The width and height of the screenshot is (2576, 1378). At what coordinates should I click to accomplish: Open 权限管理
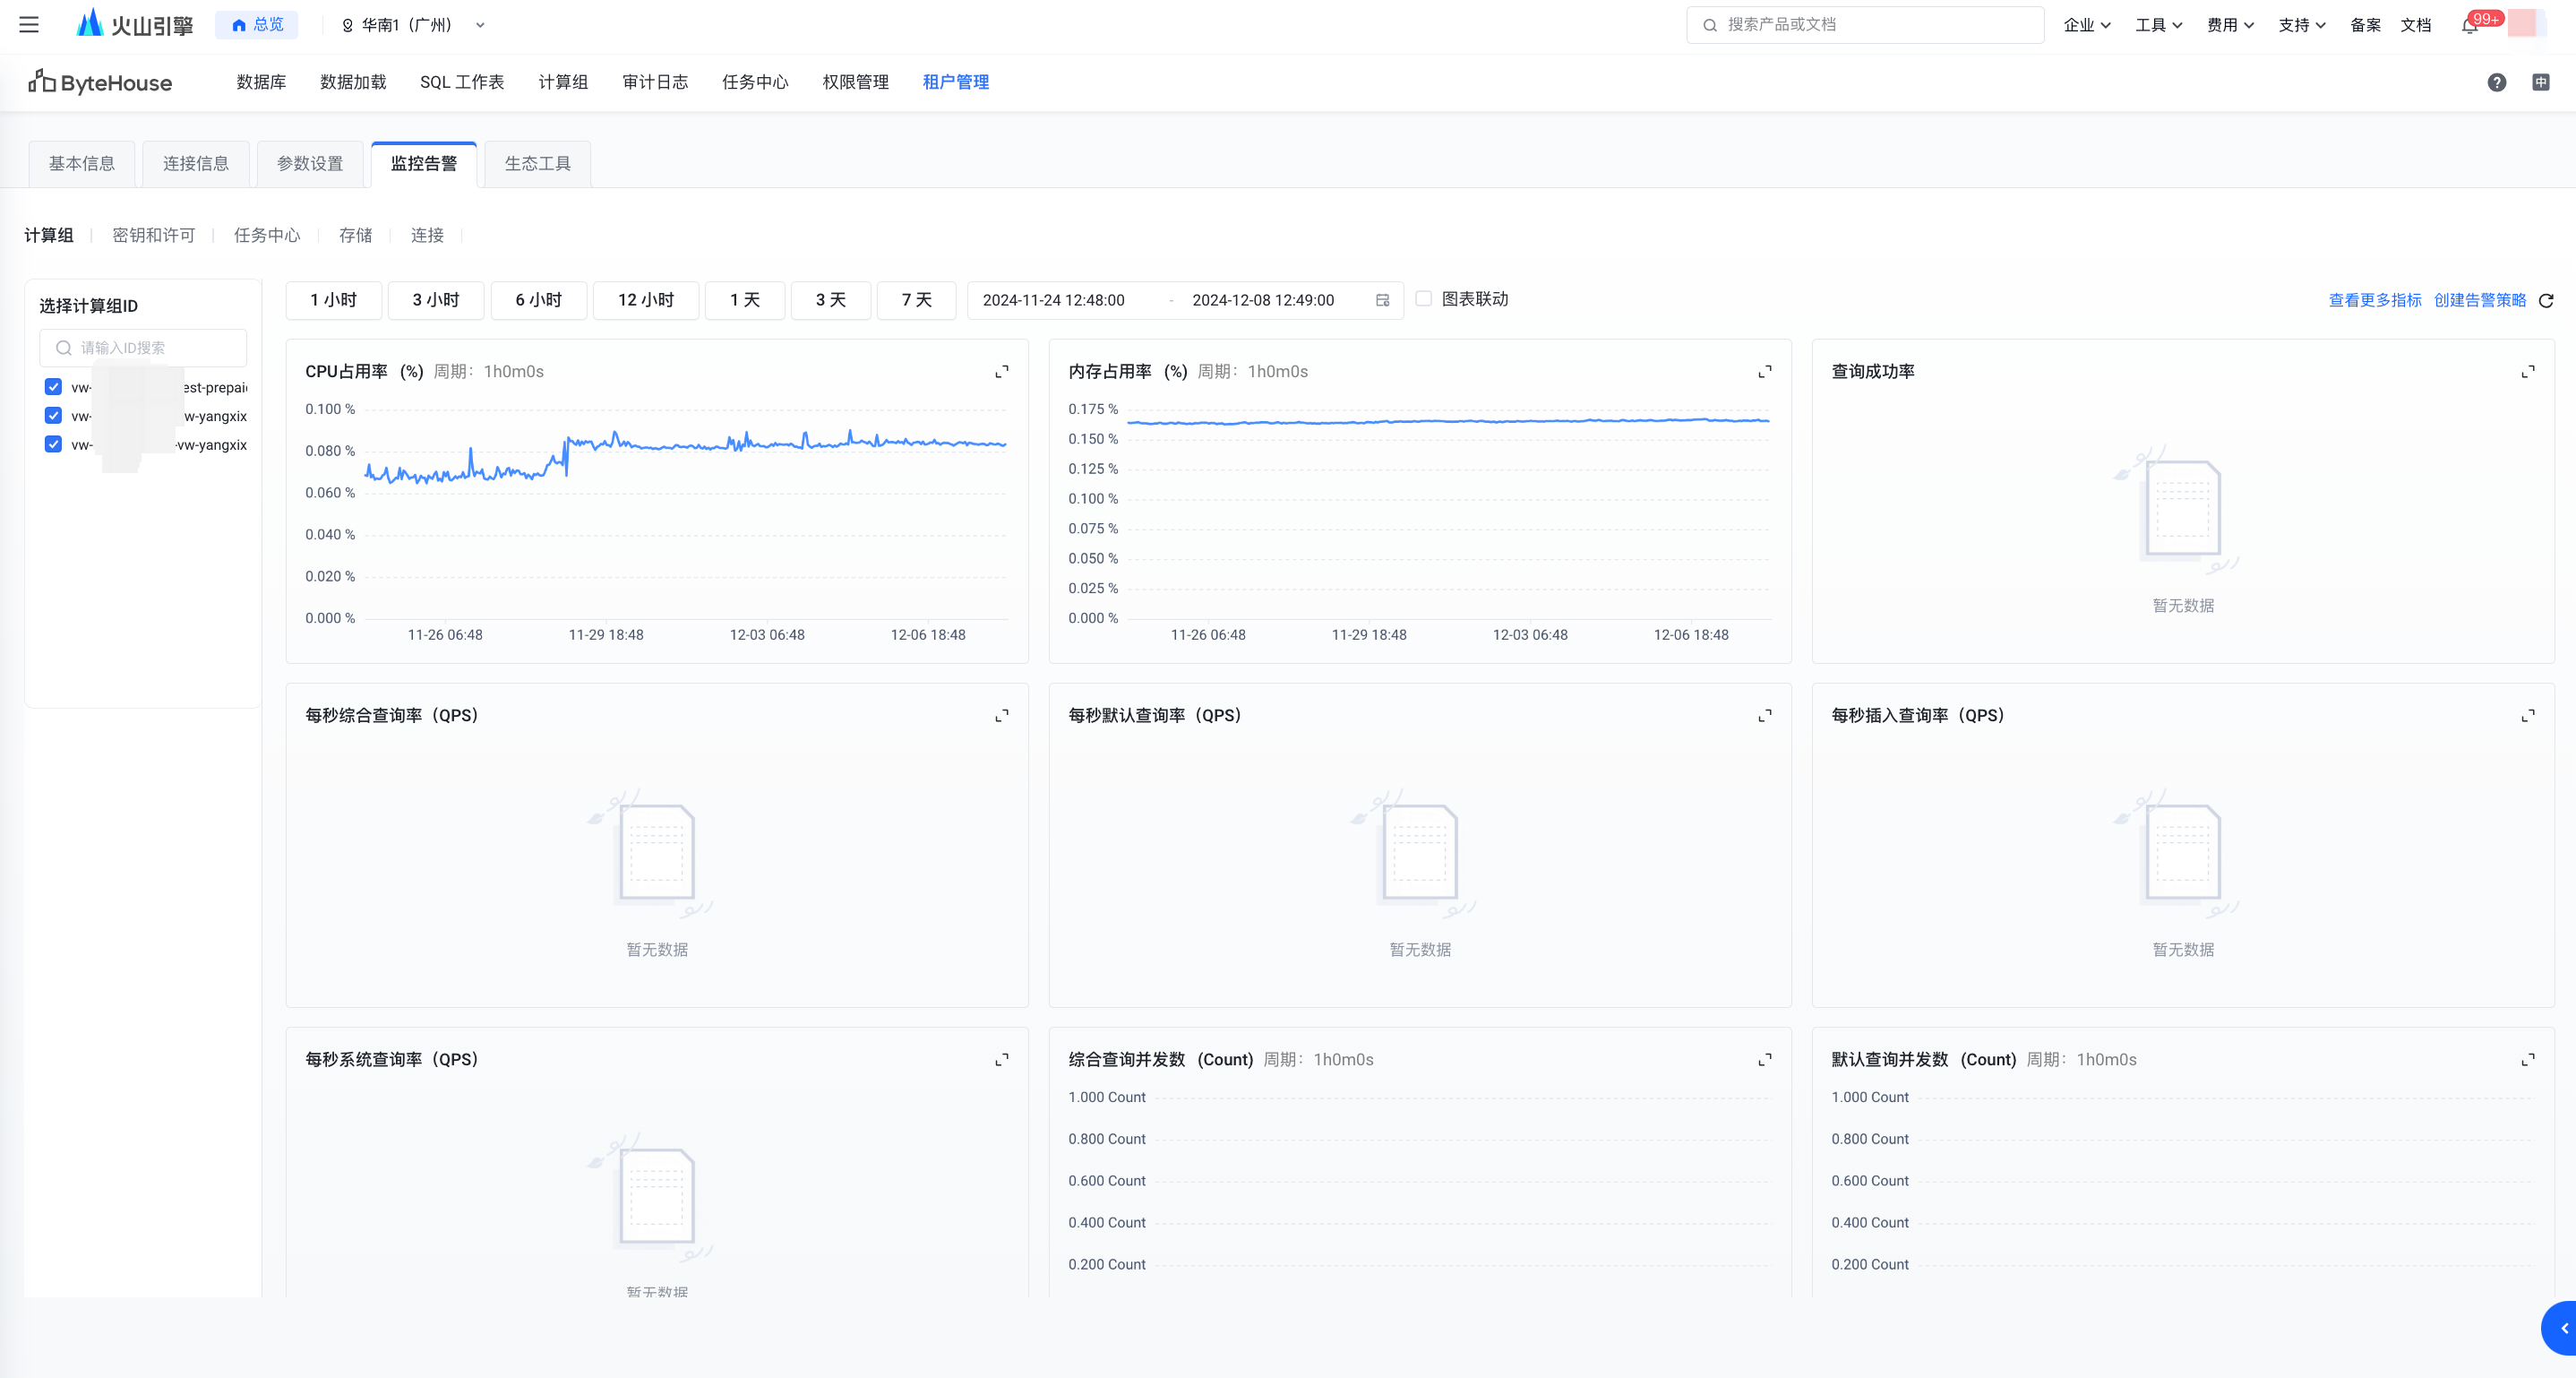pyautogui.click(x=855, y=82)
